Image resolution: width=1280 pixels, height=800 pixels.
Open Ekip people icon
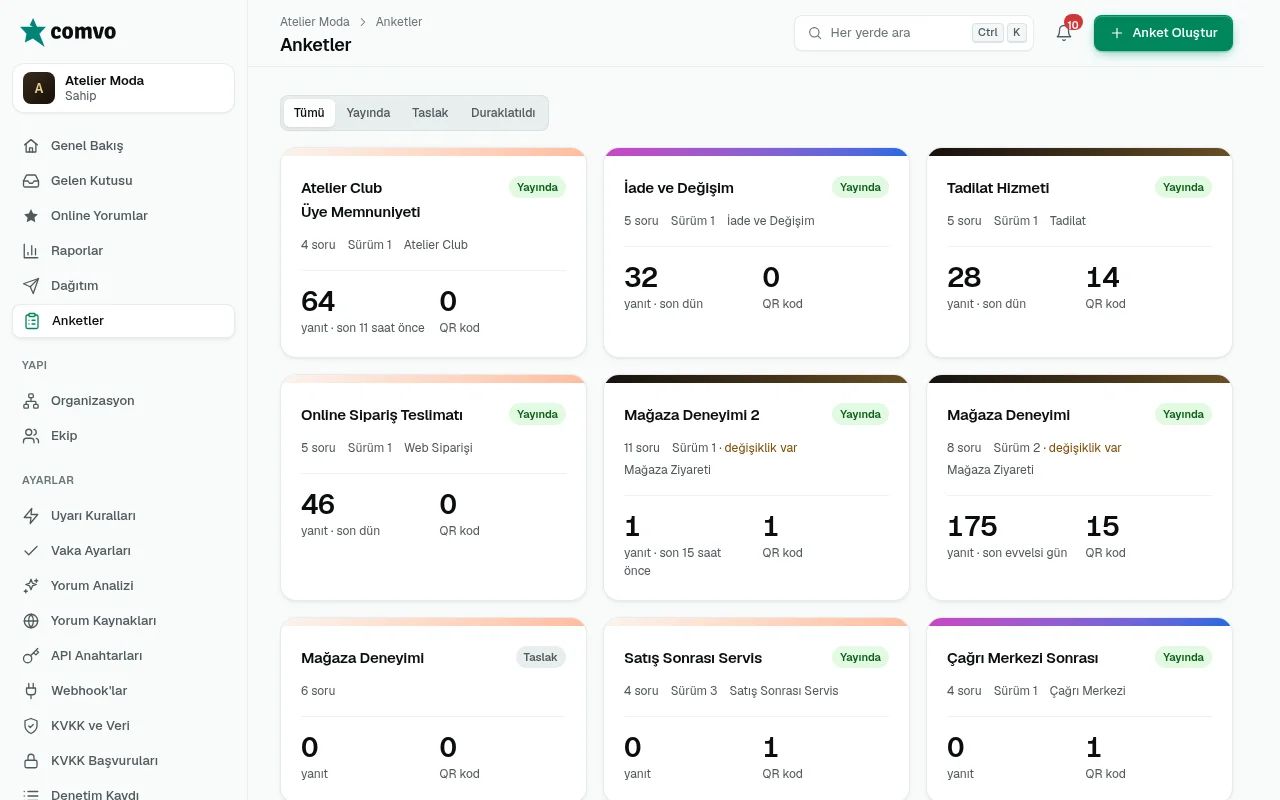point(31,436)
